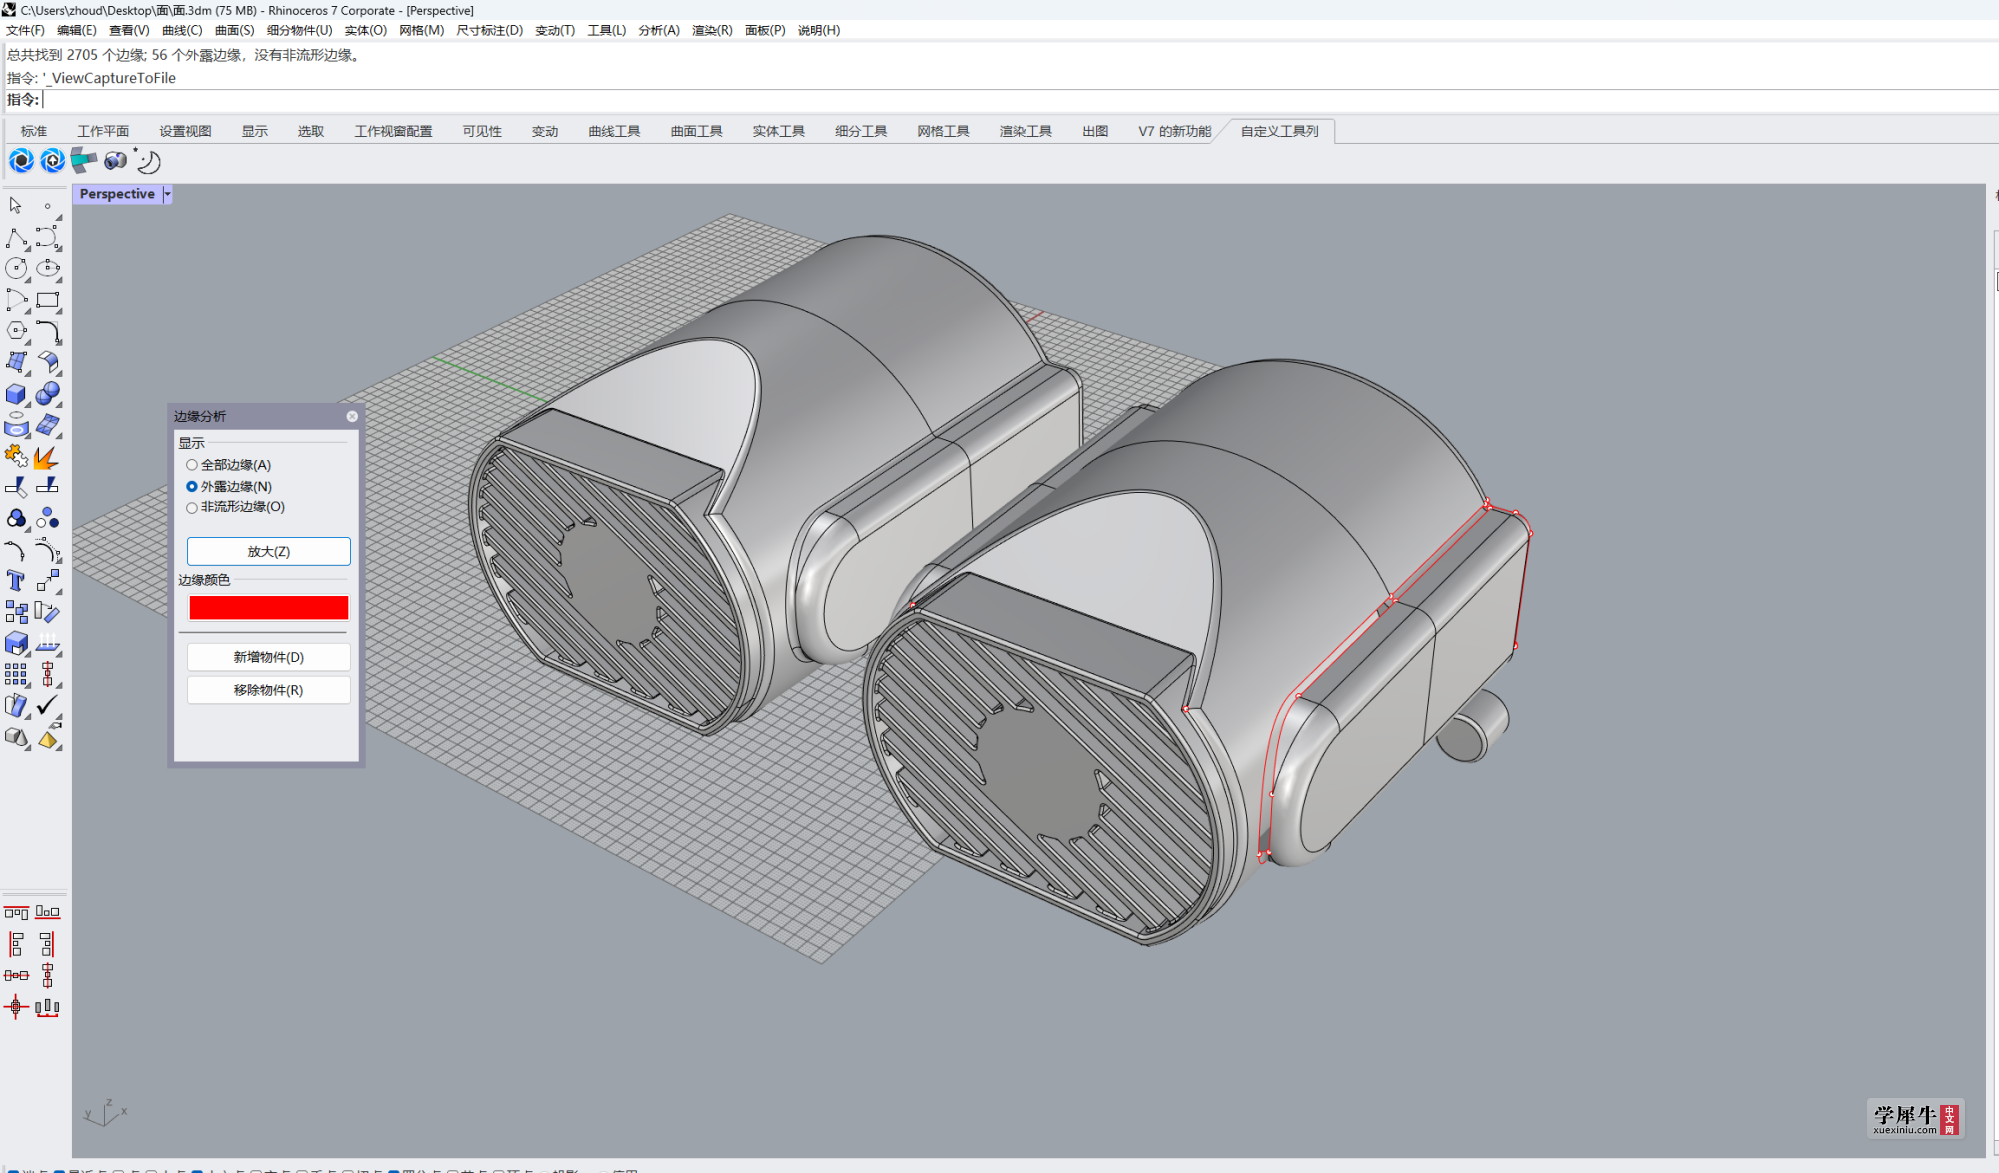
Task: Open the 尺寸标注(D) menu
Action: pyautogui.click(x=490, y=30)
